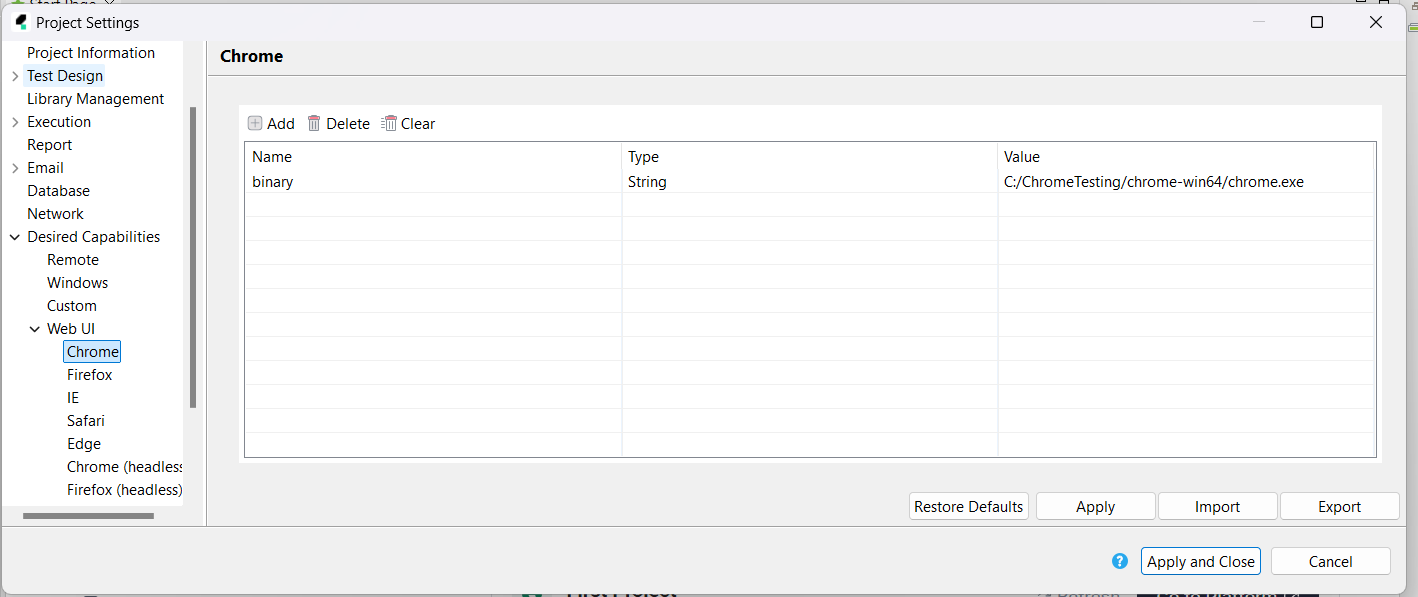This screenshot has height=597, width=1418.
Task: Select the Chrome tree item
Action: point(92,352)
